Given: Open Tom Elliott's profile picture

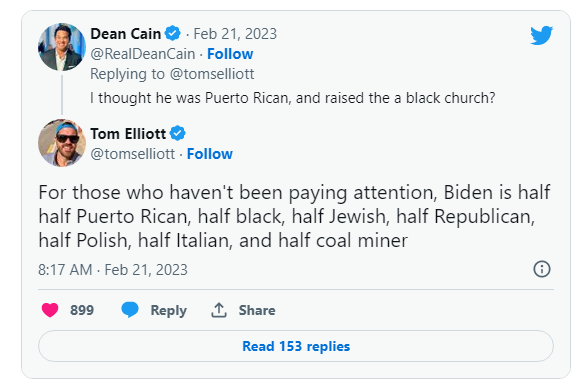Looking at the screenshot, I should (62, 143).
